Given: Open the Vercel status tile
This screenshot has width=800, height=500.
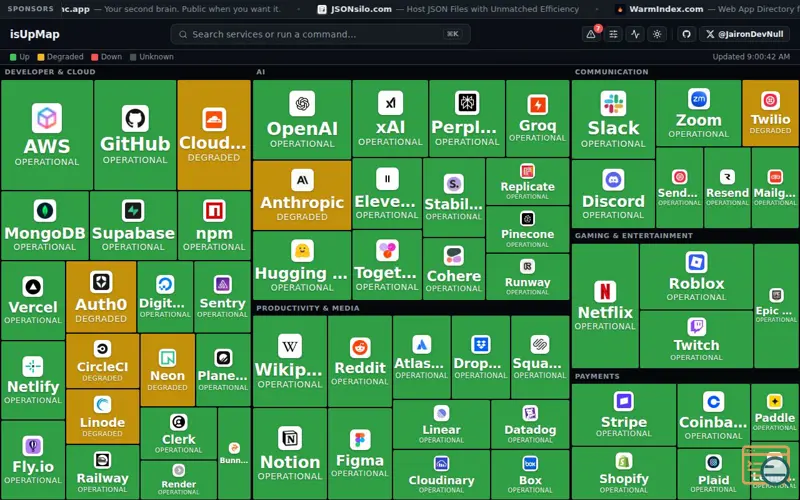Looking at the screenshot, I should pyautogui.click(x=33, y=301).
